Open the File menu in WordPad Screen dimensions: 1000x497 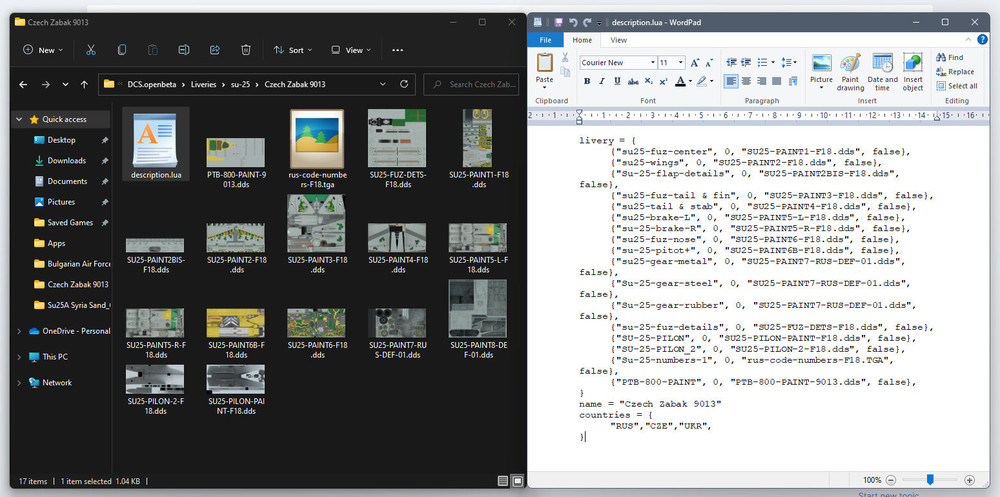coord(545,40)
